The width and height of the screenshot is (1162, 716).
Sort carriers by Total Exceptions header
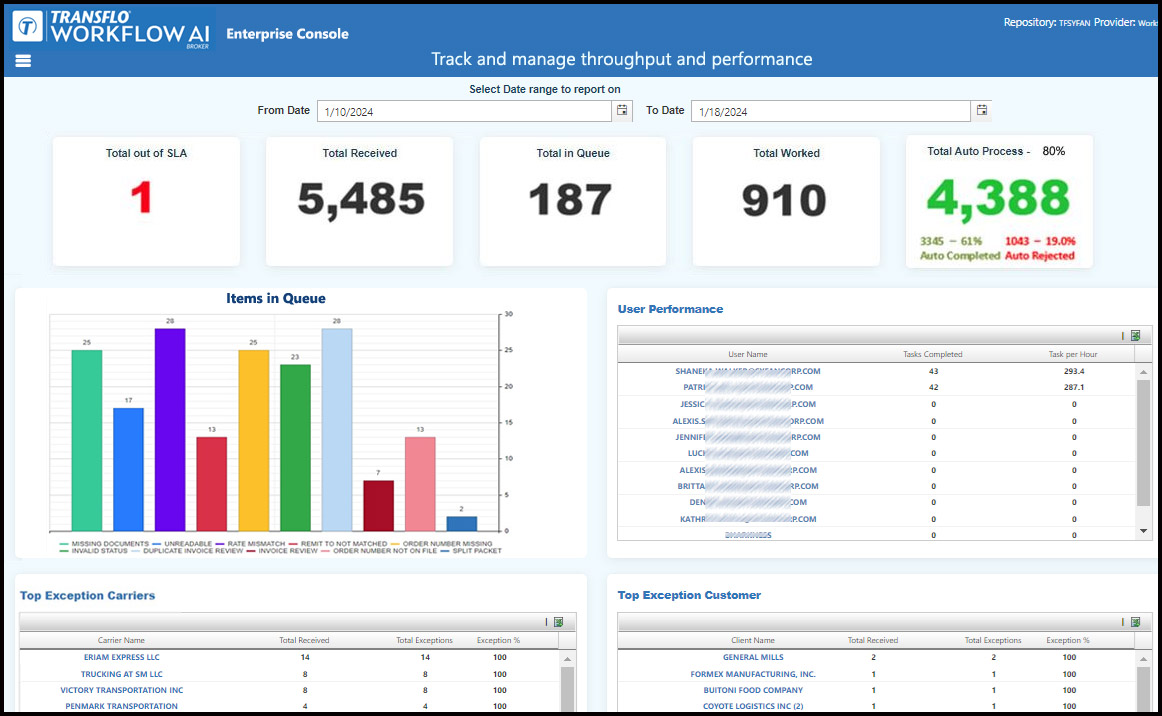(x=424, y=640)
